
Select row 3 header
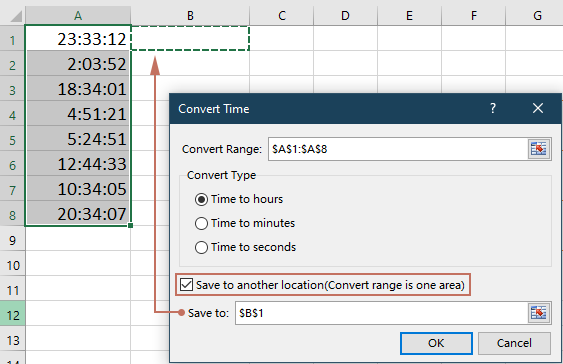tap(13, 88)
